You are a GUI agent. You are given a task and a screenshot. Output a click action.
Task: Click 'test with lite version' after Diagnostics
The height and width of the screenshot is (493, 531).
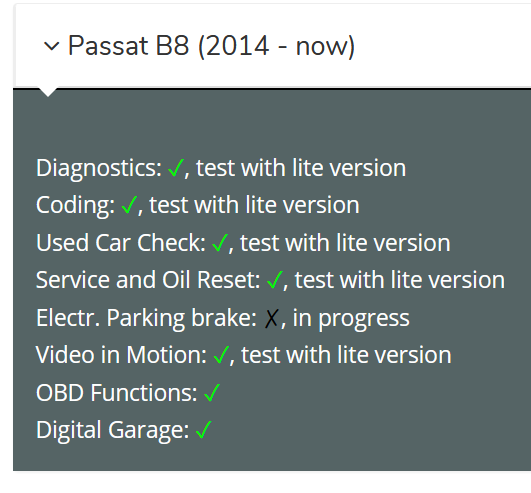pyautogui.click(x=301, y=168)
